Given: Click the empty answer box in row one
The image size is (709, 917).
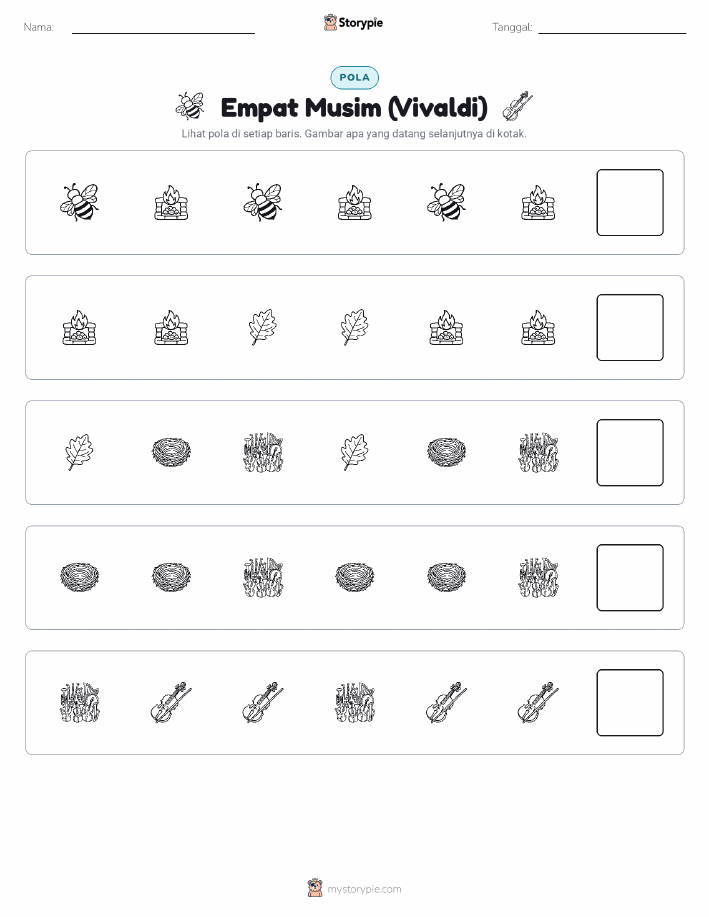Looking at the screenshot, I should click(x=630, y=202).
